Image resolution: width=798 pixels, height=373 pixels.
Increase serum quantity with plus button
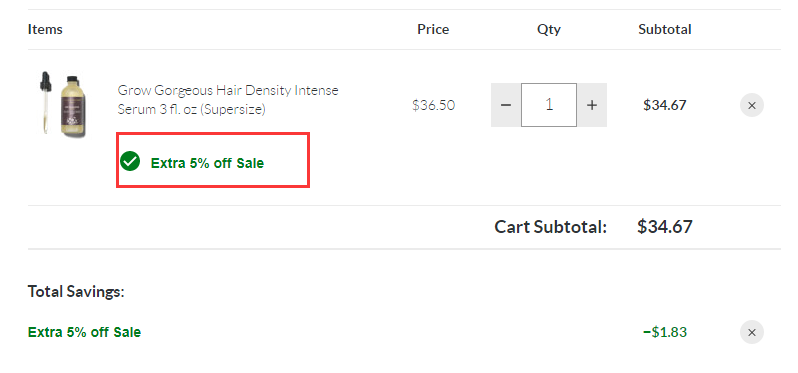tap(591, 105)
